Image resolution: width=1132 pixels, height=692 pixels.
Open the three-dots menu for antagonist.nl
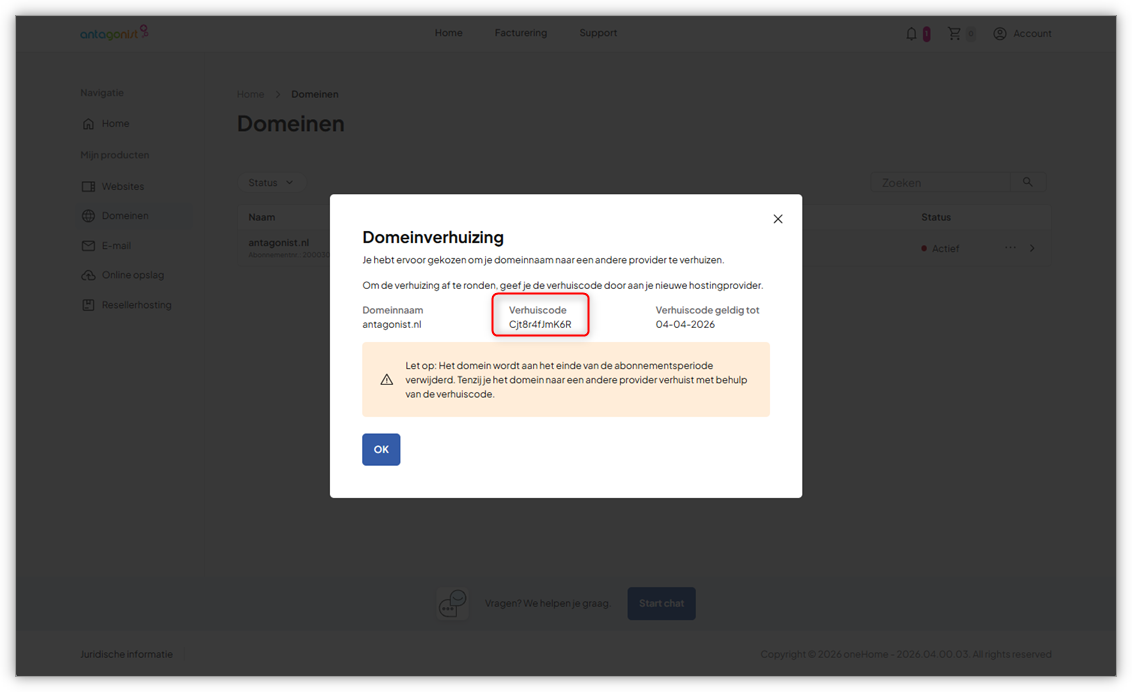[x=1010, y=248]
